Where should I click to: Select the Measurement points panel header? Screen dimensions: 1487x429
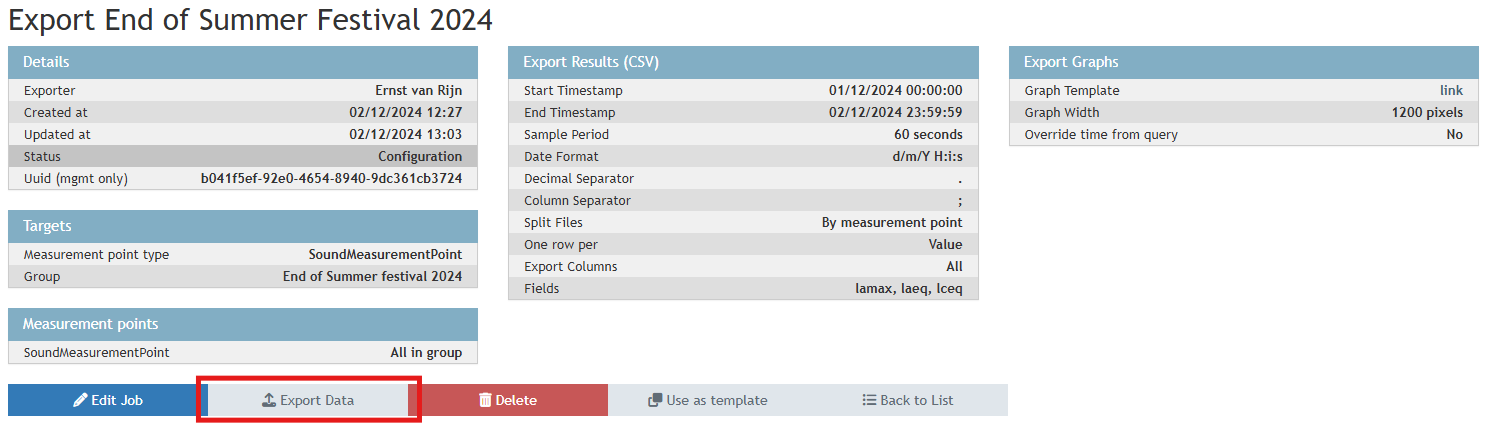tap(243, 324)
